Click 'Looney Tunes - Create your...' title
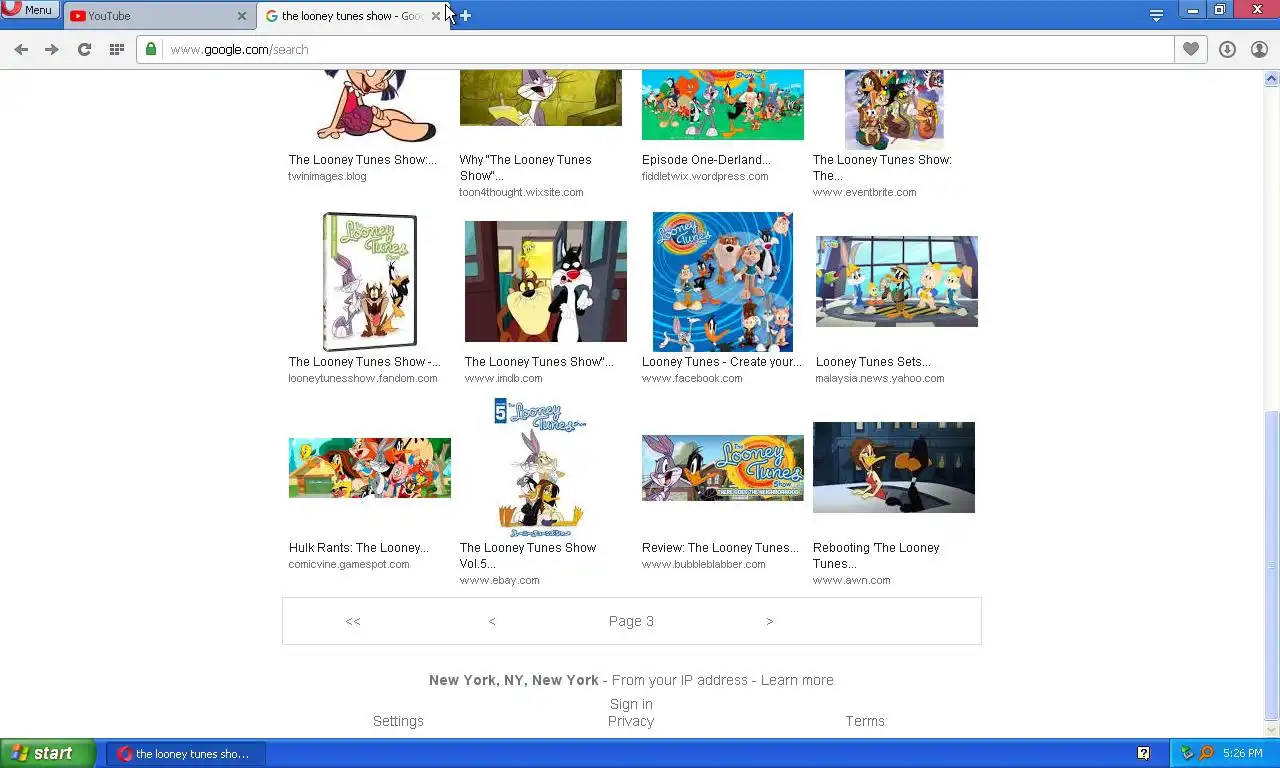 [722, 362]
